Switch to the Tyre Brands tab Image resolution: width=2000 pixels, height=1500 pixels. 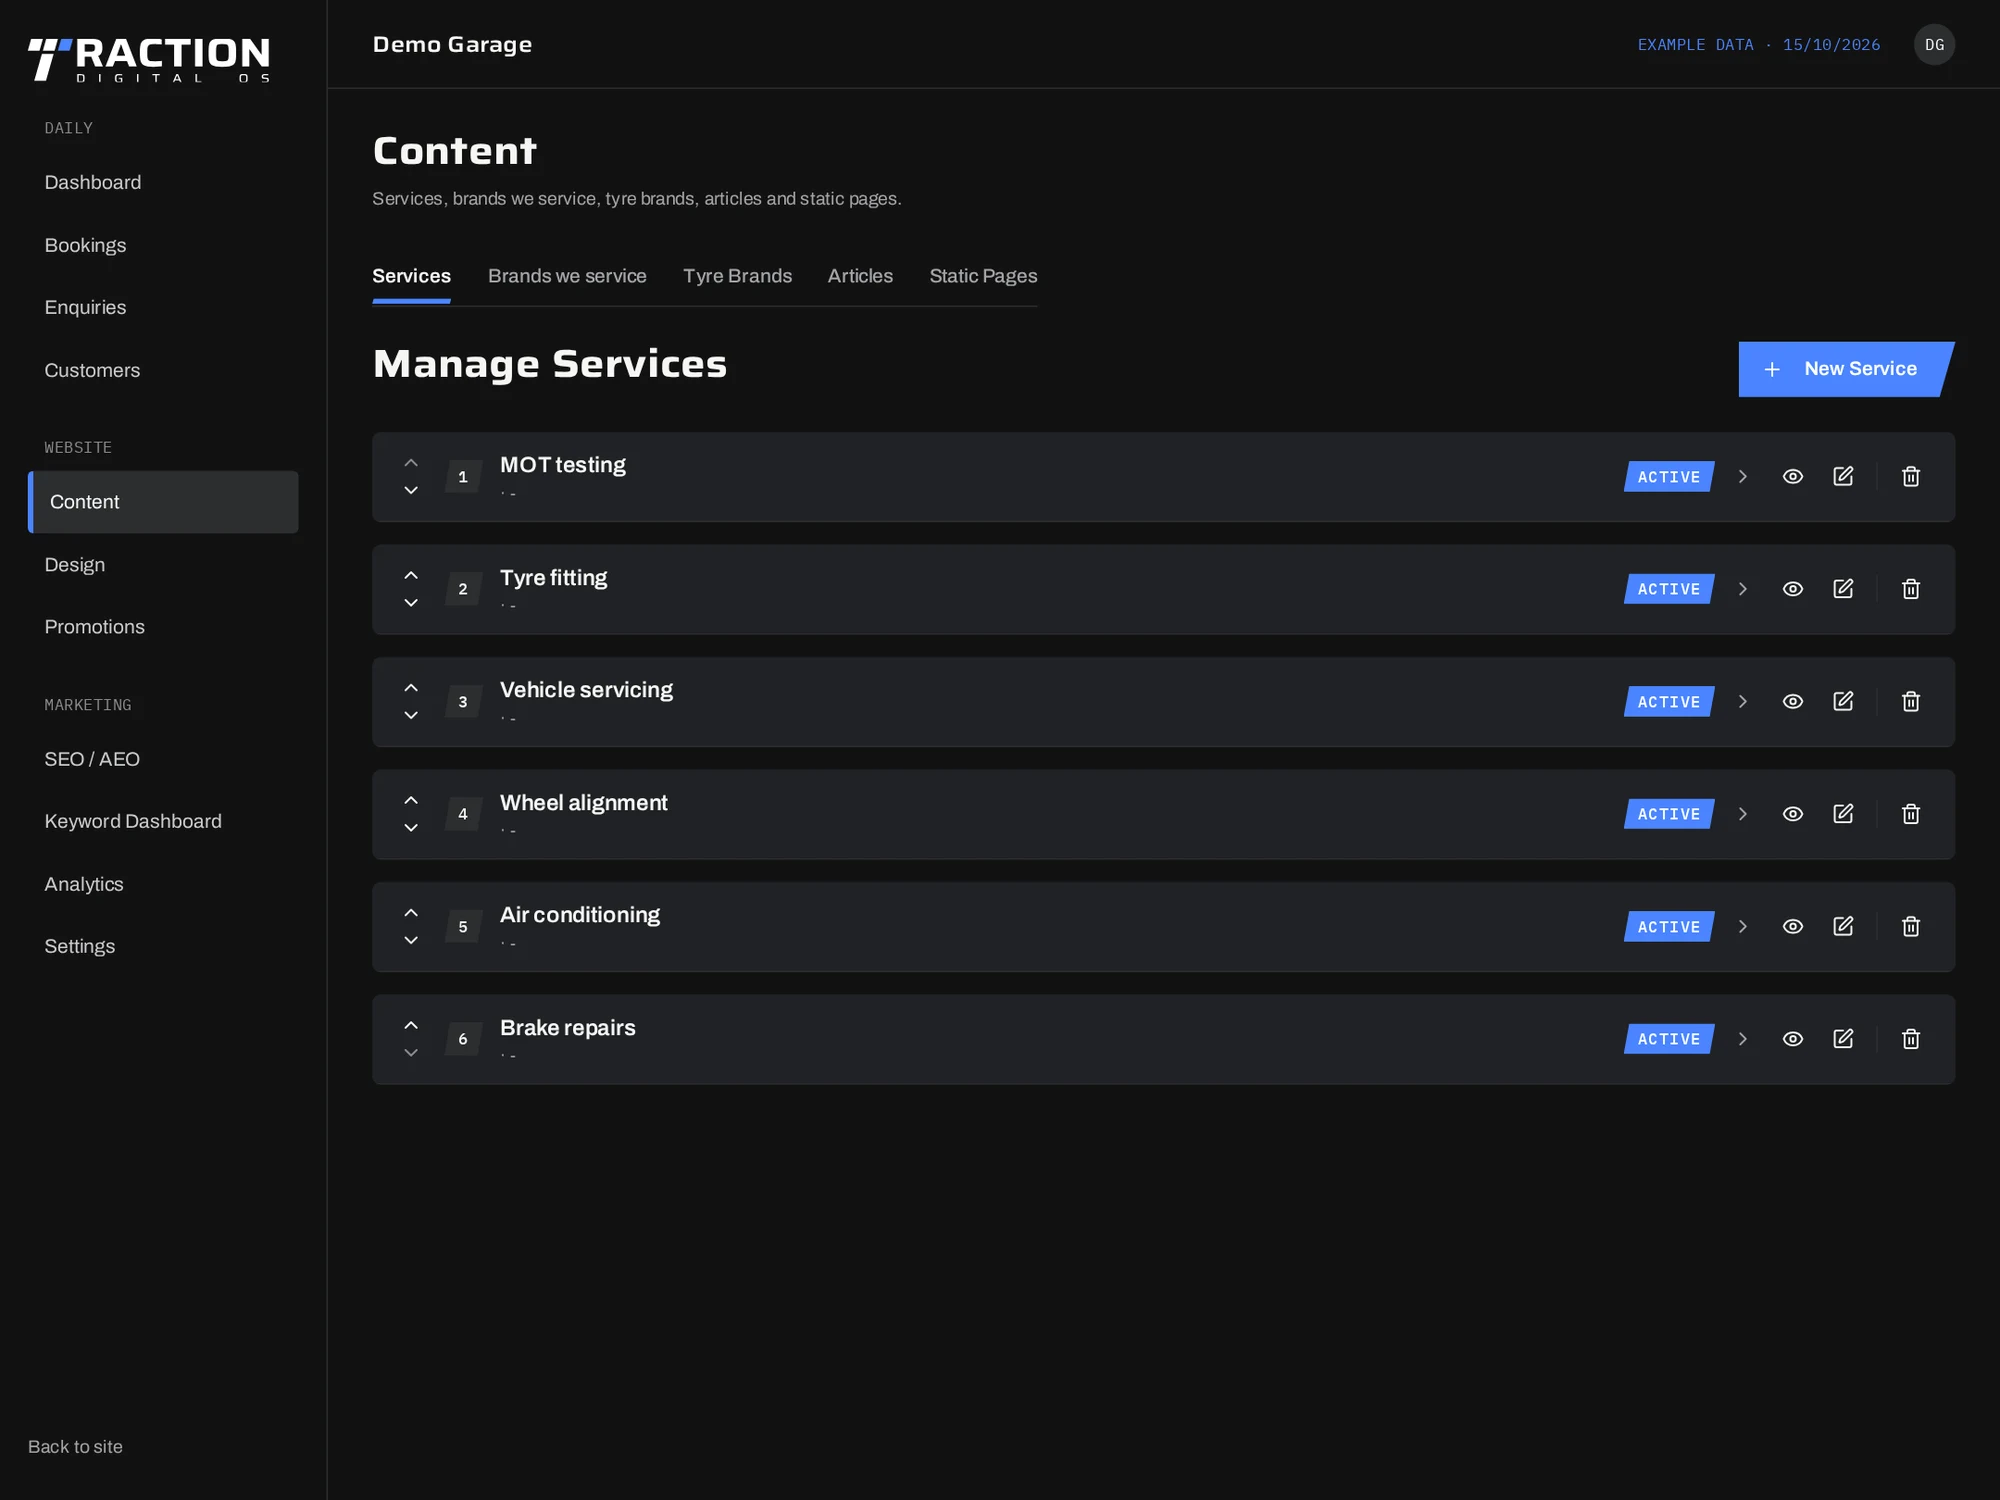[737, 276]
